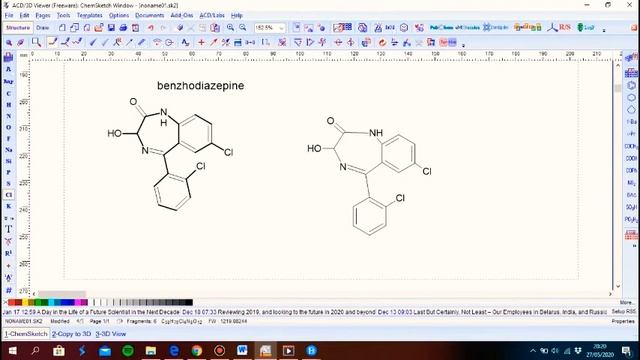Open the Add-Ons menu
Viewport: 640px width, 360px height.
(x=182, y=15)
